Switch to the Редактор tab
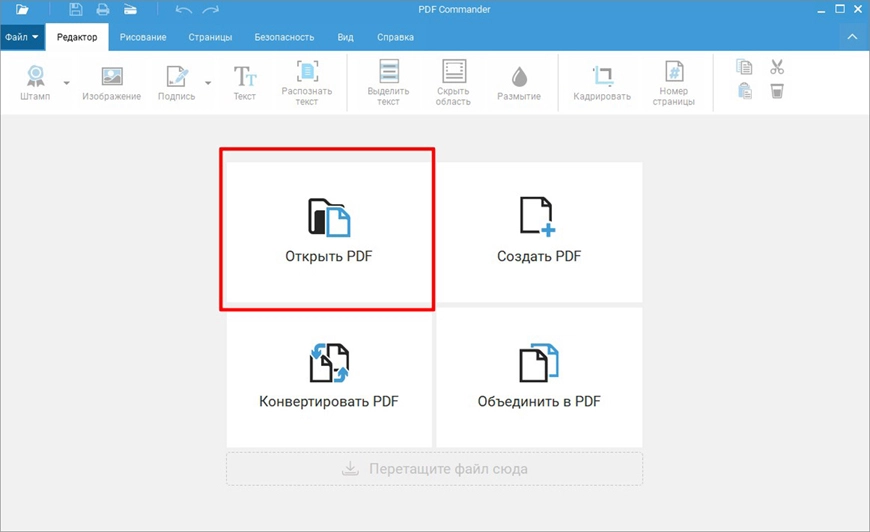 (x=77, y=37)
